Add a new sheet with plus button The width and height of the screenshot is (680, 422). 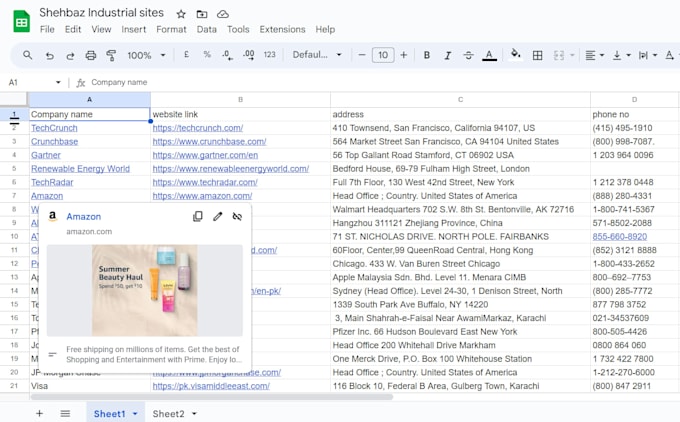[x=39, y=413]
